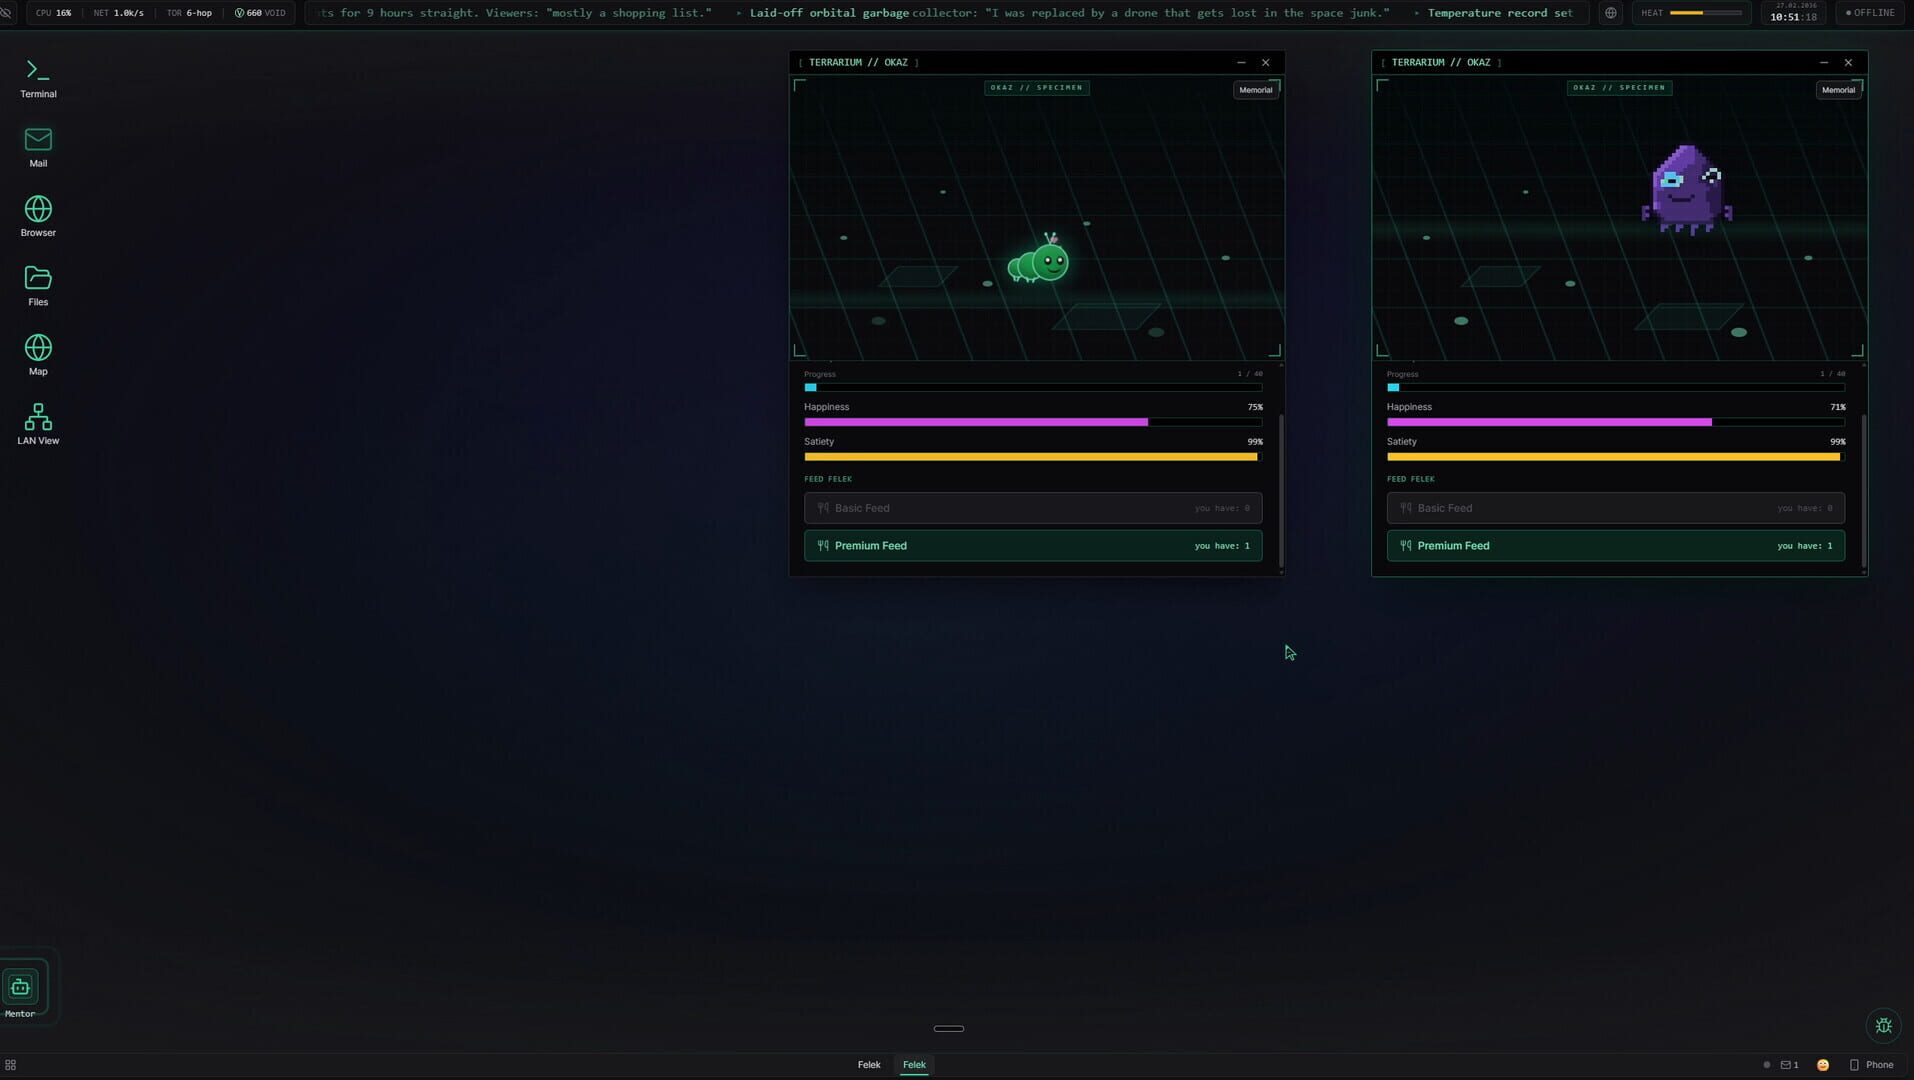Click the 'Temperature record set' ticker headline

[1500, 13]
